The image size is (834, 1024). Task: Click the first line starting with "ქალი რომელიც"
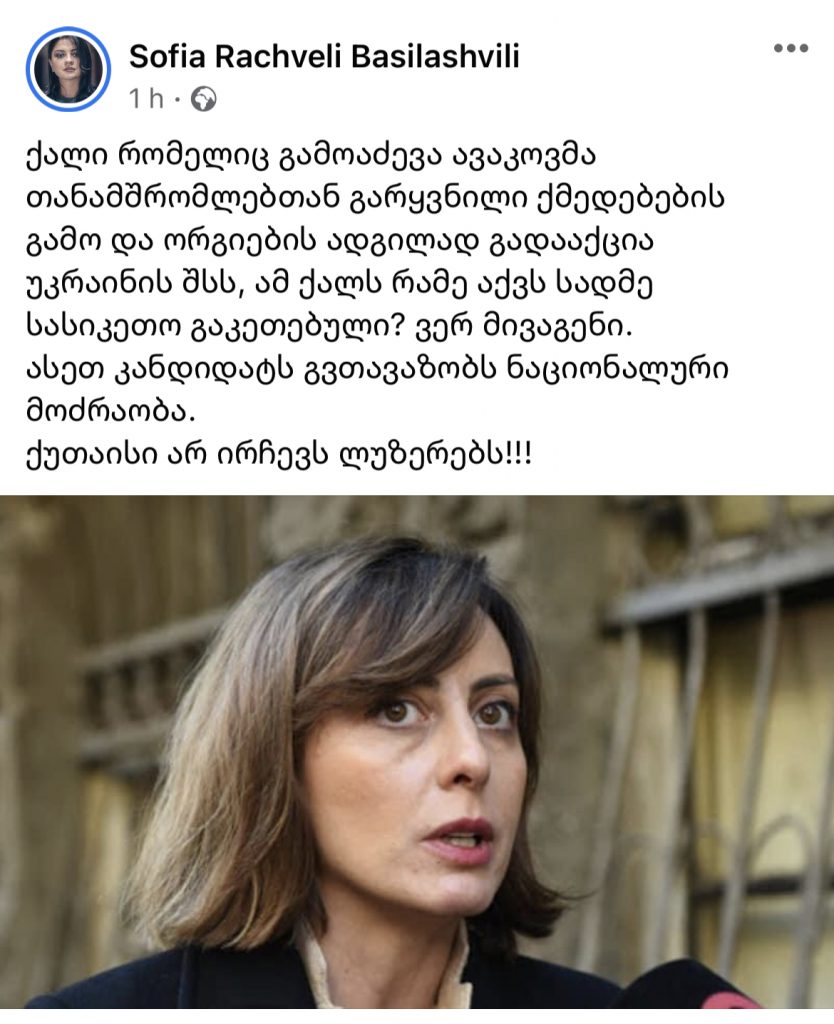coord(311,156)
